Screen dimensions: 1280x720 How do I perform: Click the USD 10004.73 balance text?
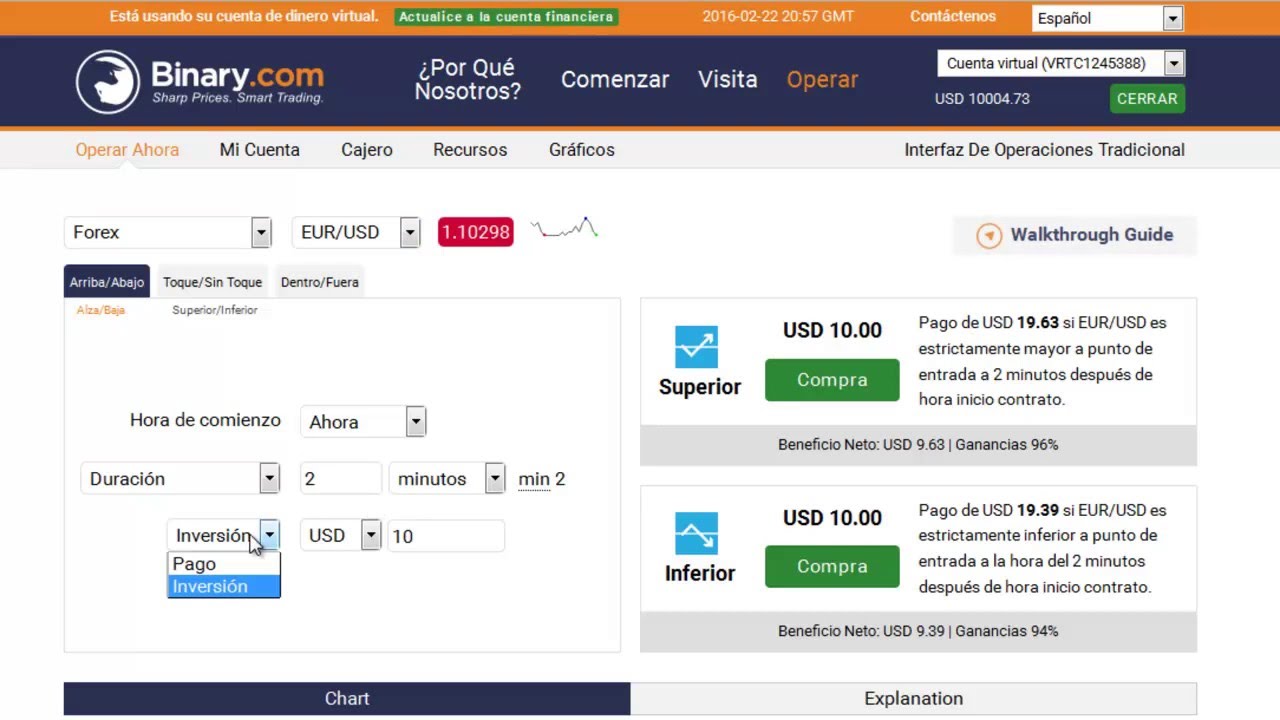tap(982, 98)
